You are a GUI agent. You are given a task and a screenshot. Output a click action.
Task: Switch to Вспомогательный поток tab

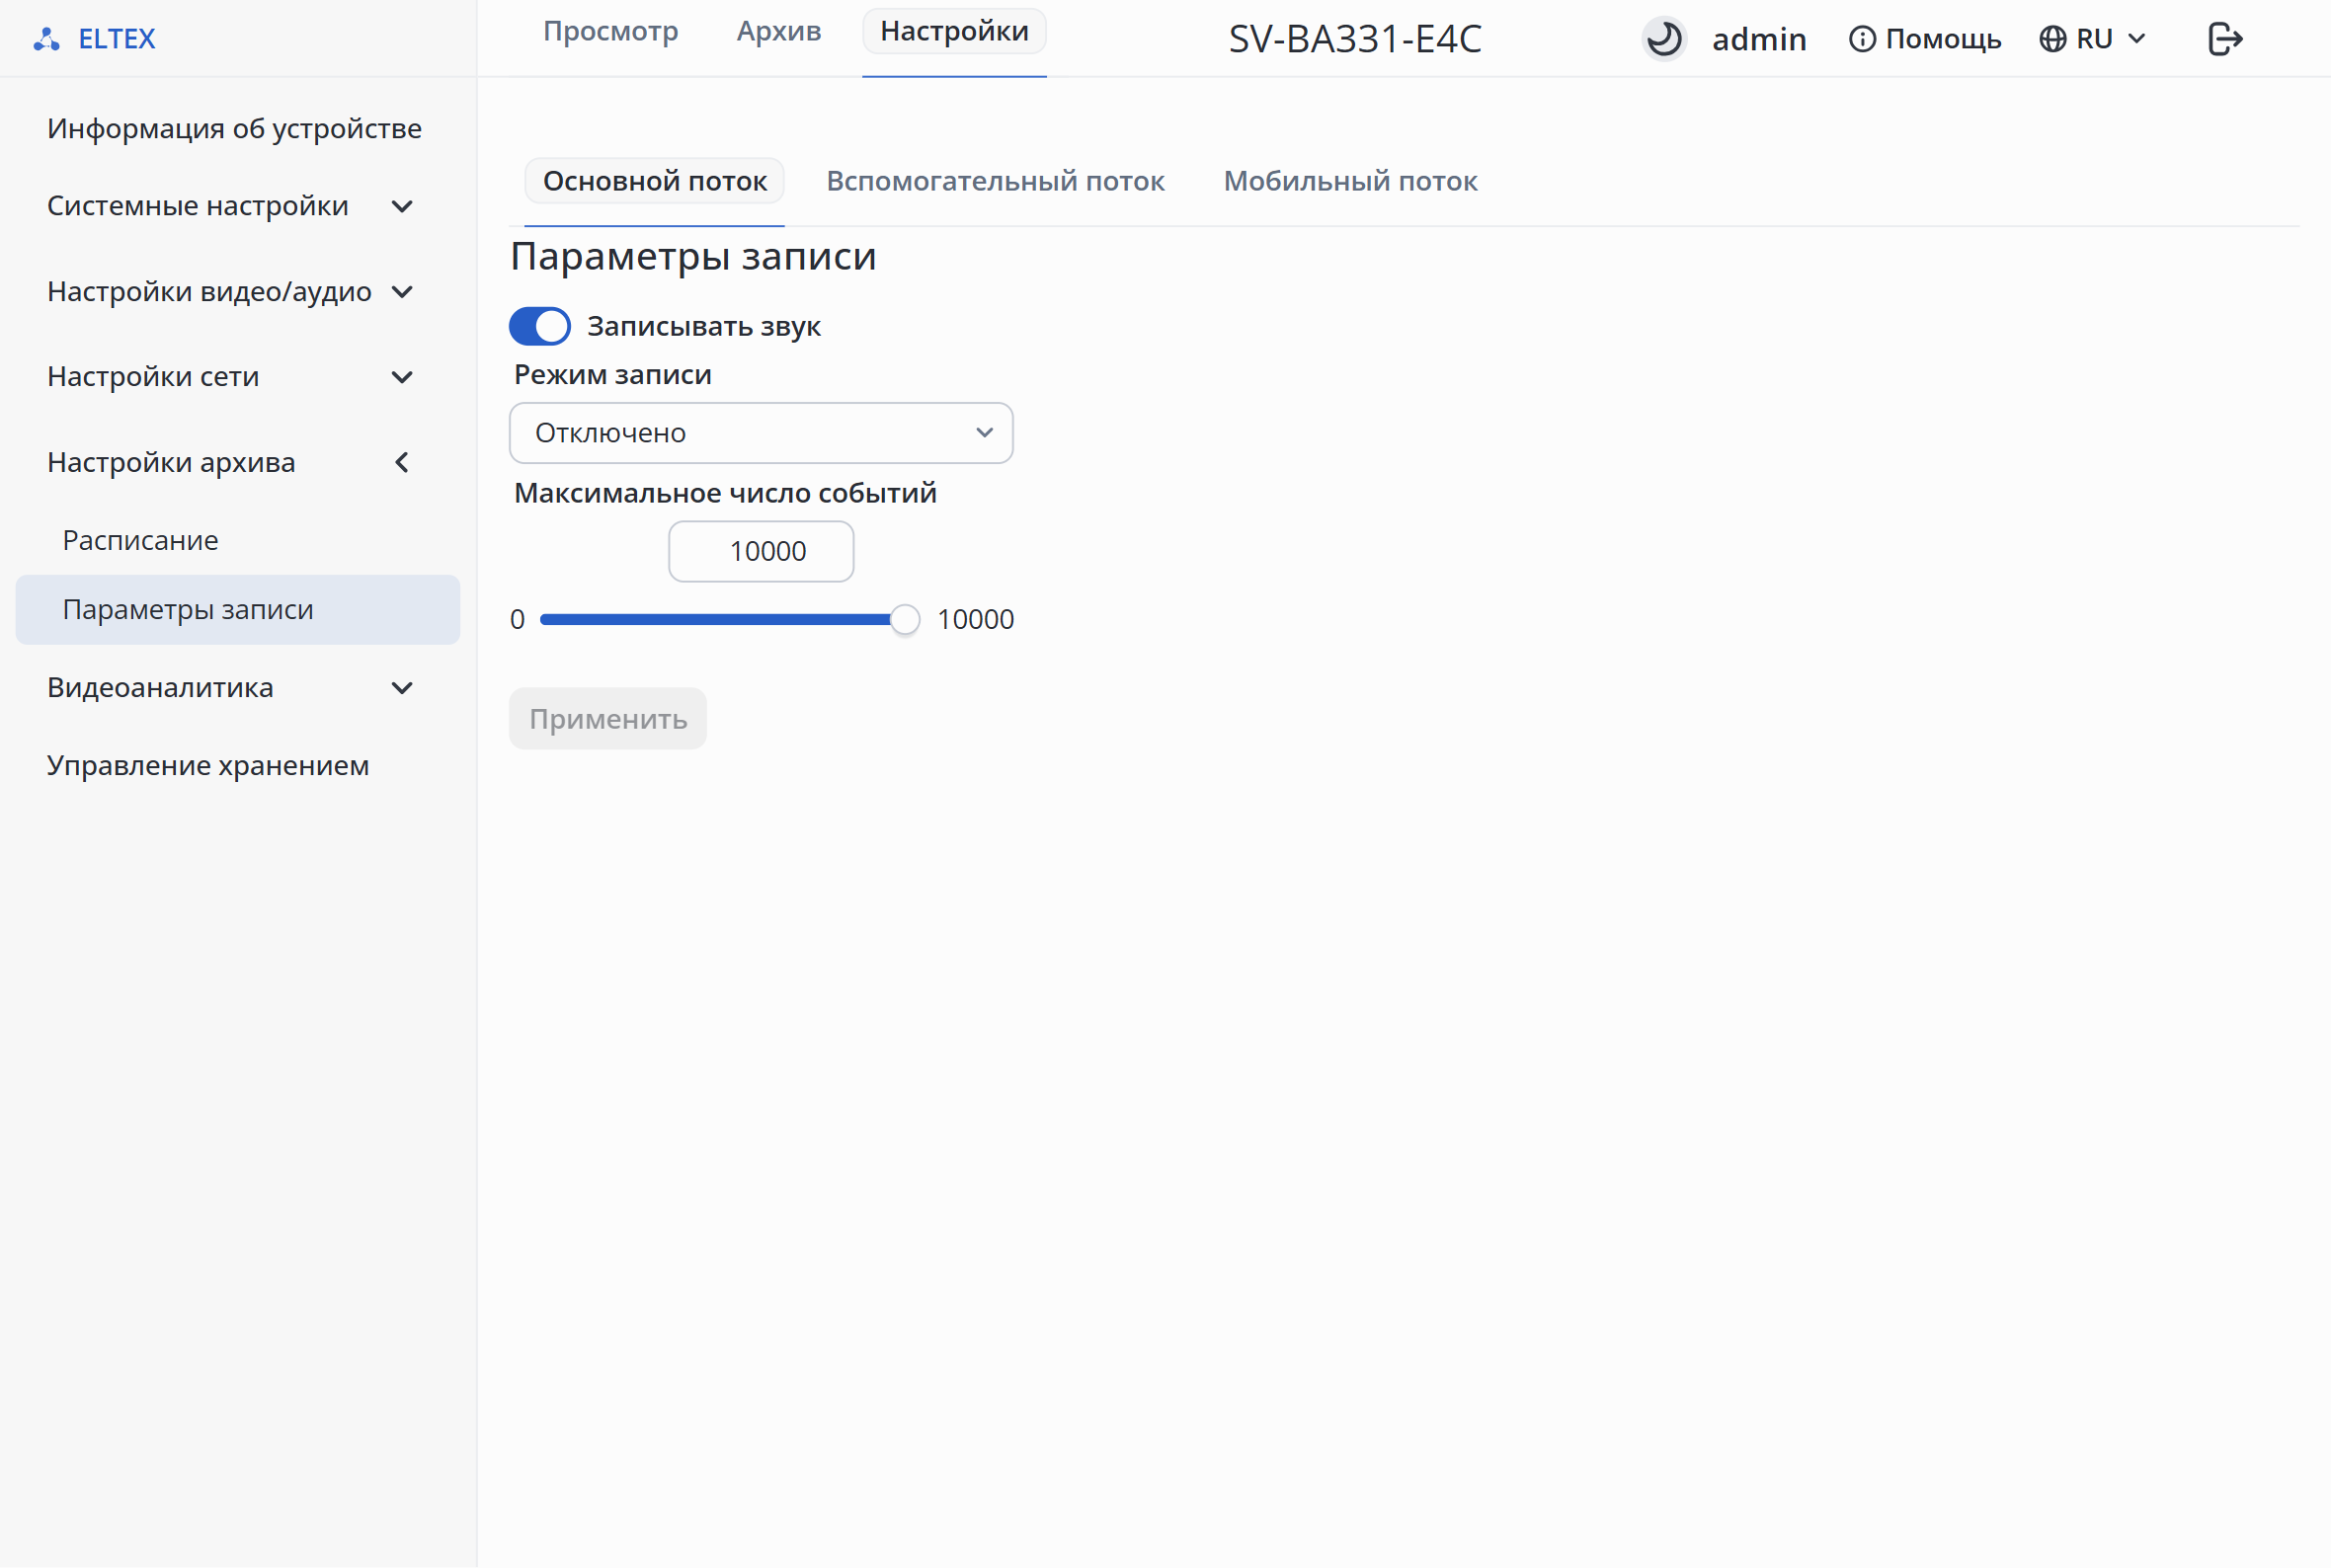point(995,181)
